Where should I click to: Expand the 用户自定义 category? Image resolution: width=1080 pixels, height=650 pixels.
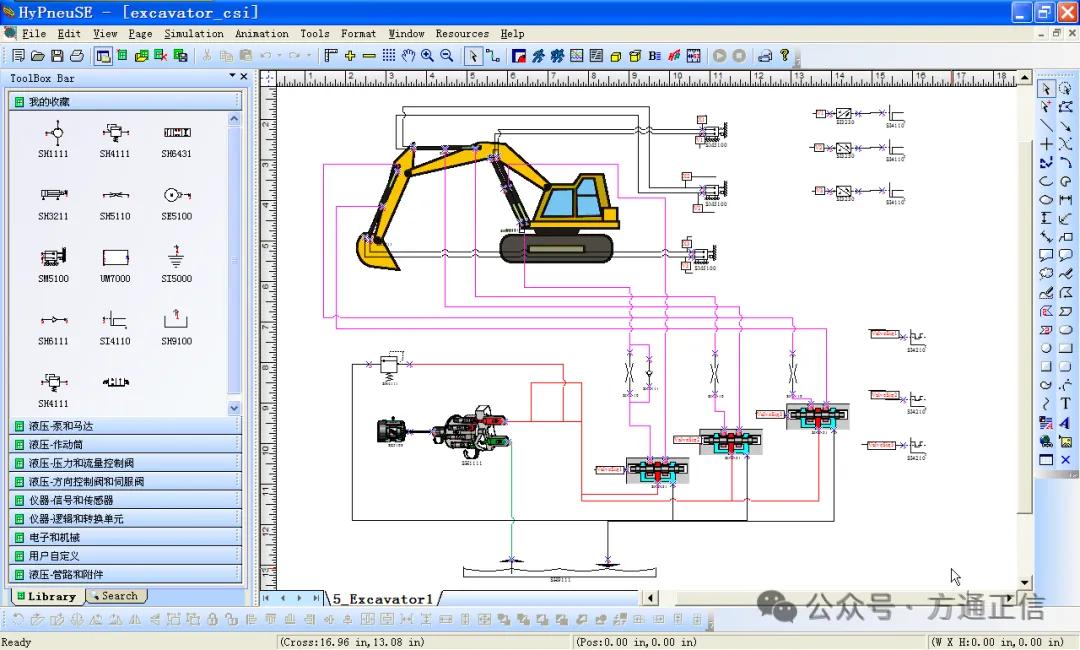125,556
